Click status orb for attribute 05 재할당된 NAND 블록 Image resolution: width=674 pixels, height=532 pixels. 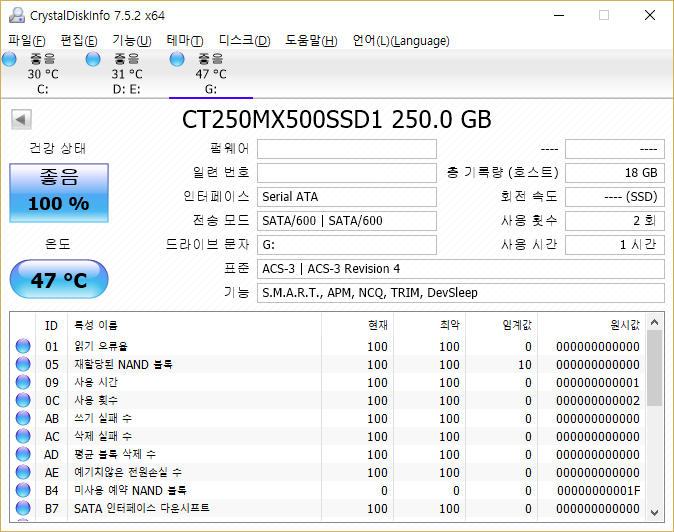coord(23,364)
